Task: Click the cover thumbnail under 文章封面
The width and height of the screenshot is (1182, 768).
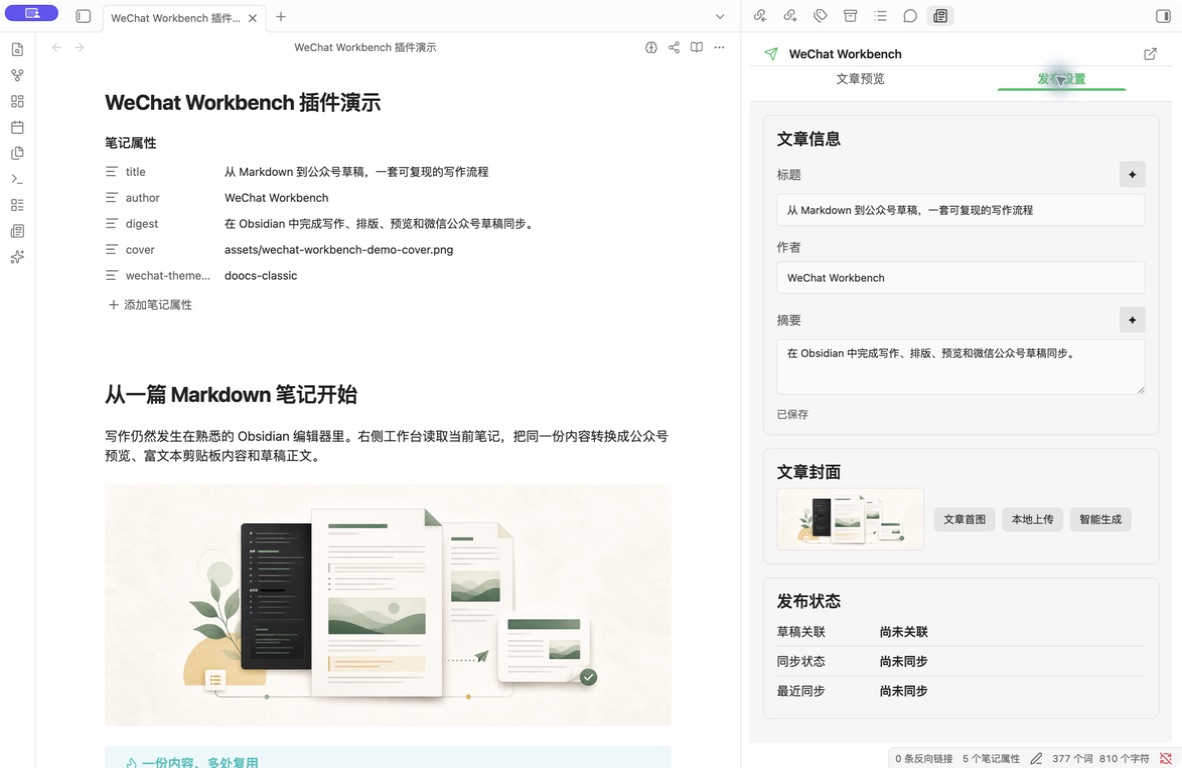Action: [x=850, y=519]
